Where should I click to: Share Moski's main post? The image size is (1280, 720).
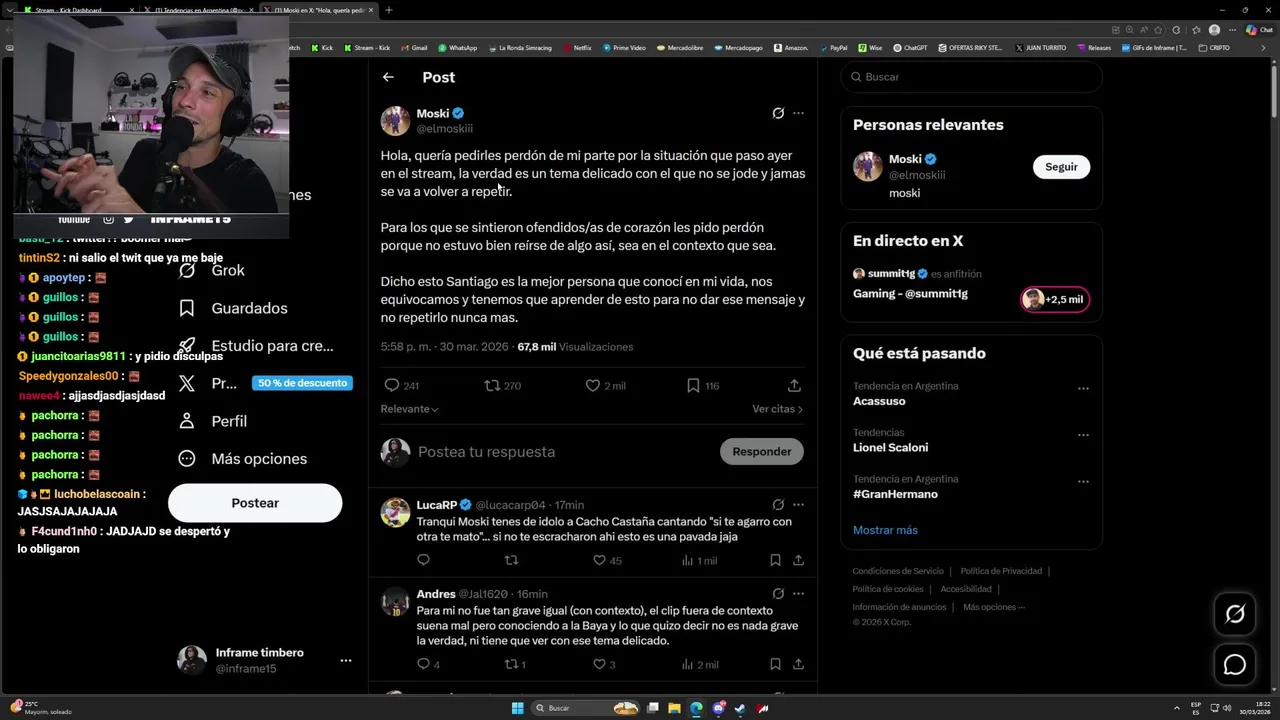tap(794, 385)
